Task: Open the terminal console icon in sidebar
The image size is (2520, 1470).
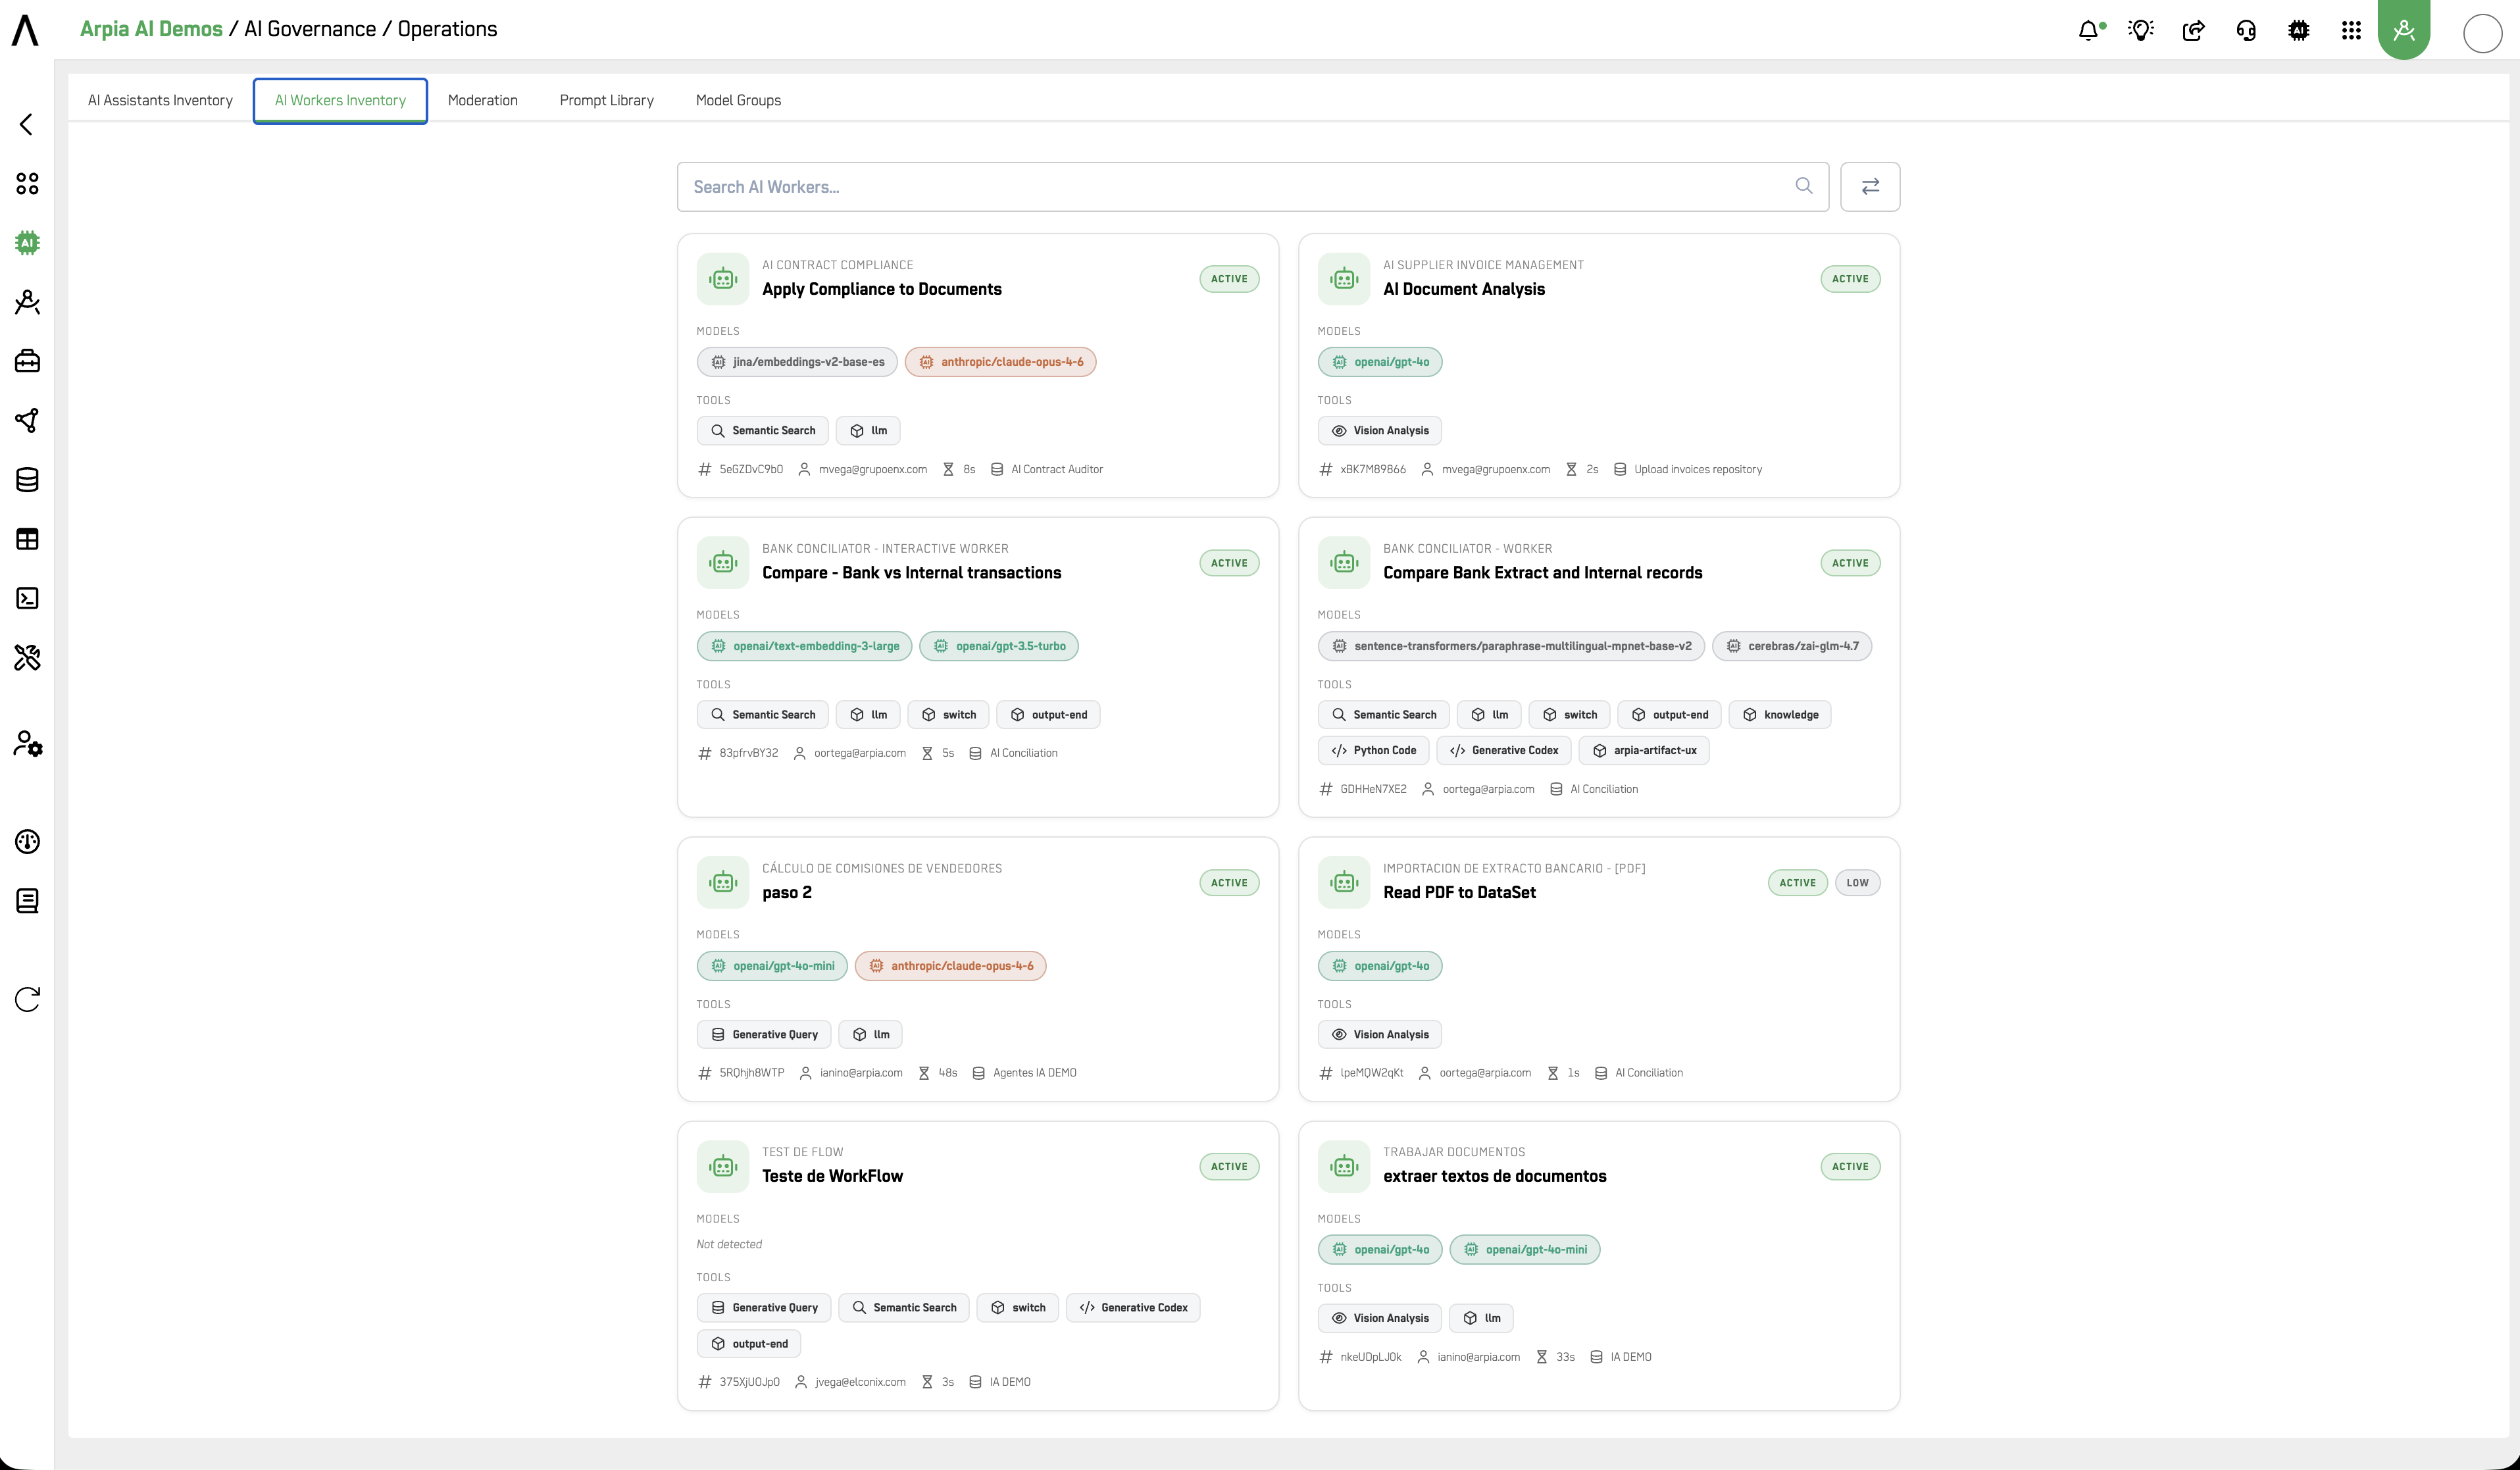Action: pos(27,598)
